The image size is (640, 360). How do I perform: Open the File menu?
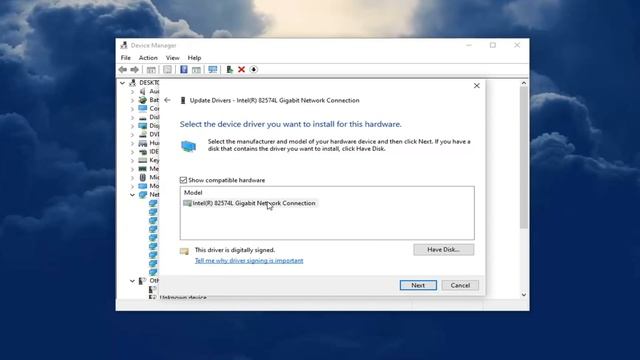click(x=126, y=58)
